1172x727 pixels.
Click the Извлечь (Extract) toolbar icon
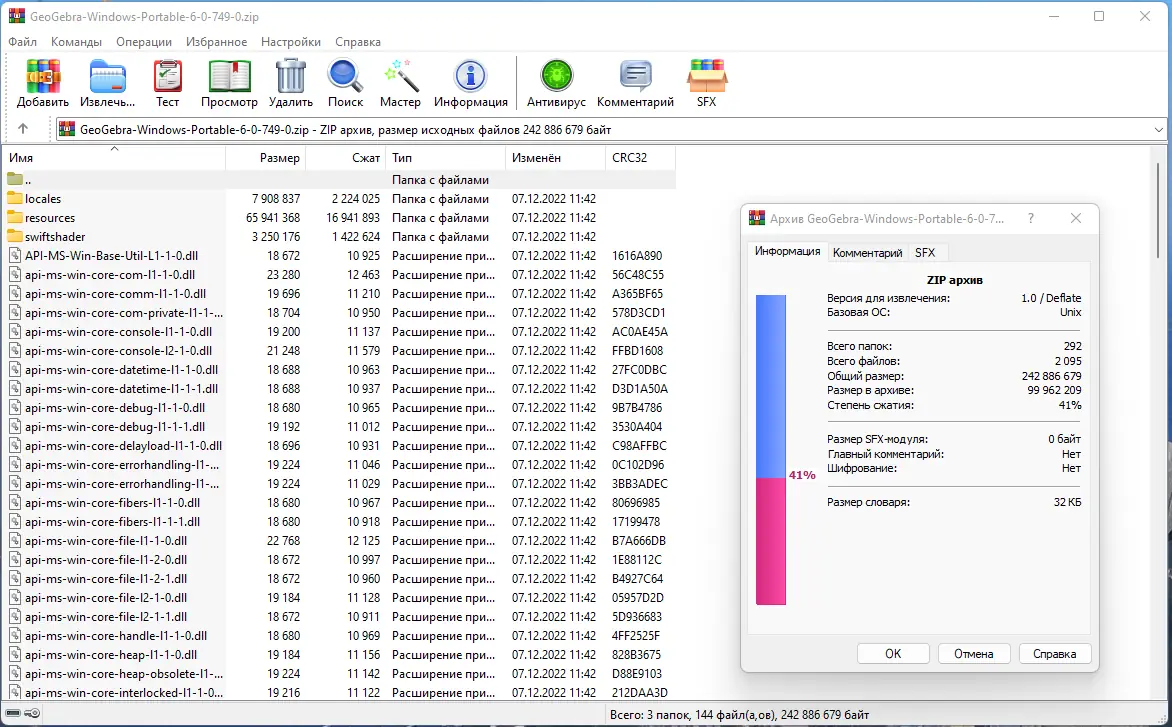(108, 76)
